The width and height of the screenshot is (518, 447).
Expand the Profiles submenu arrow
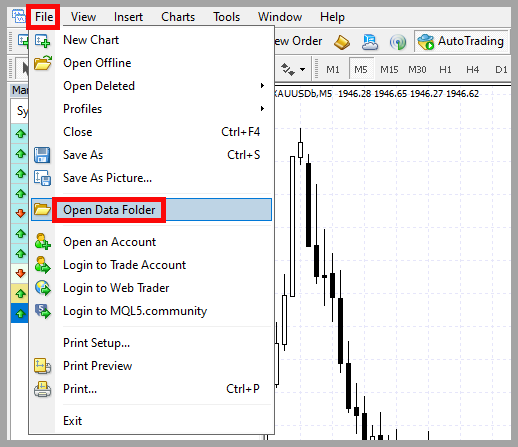(x=262, y=109)
